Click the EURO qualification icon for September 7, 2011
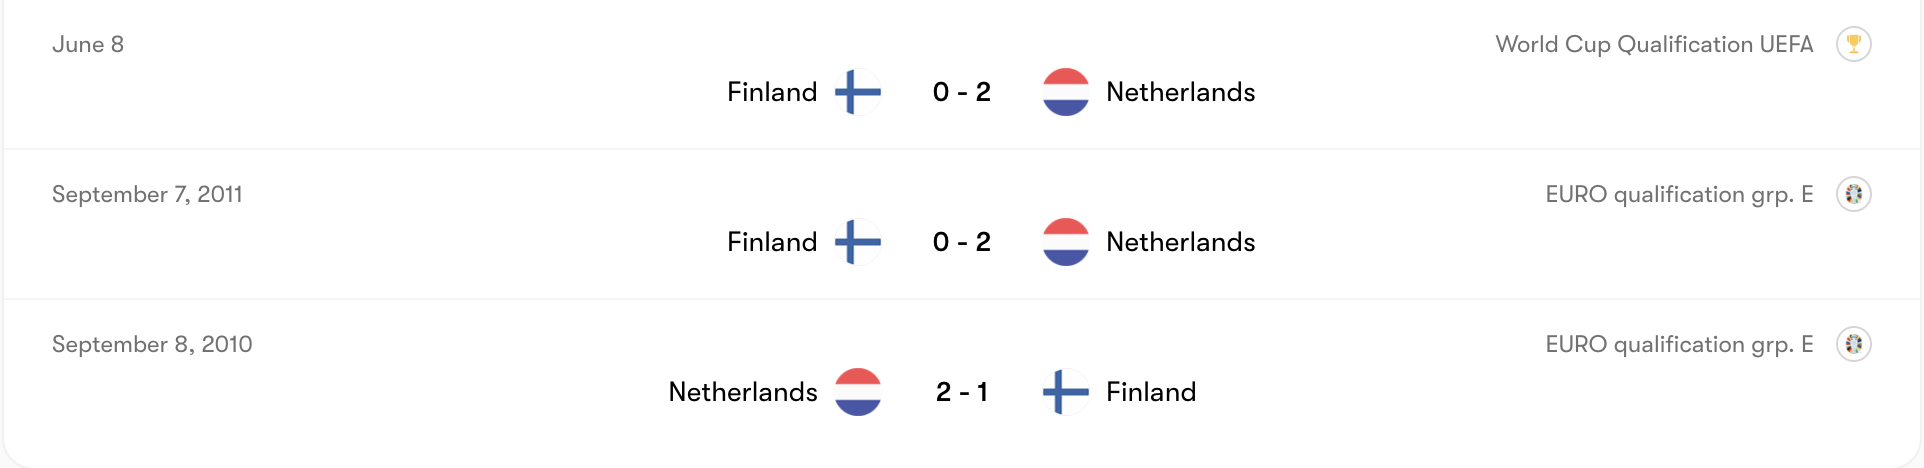The image size is (1924, 468). (x=1853, y=194)
